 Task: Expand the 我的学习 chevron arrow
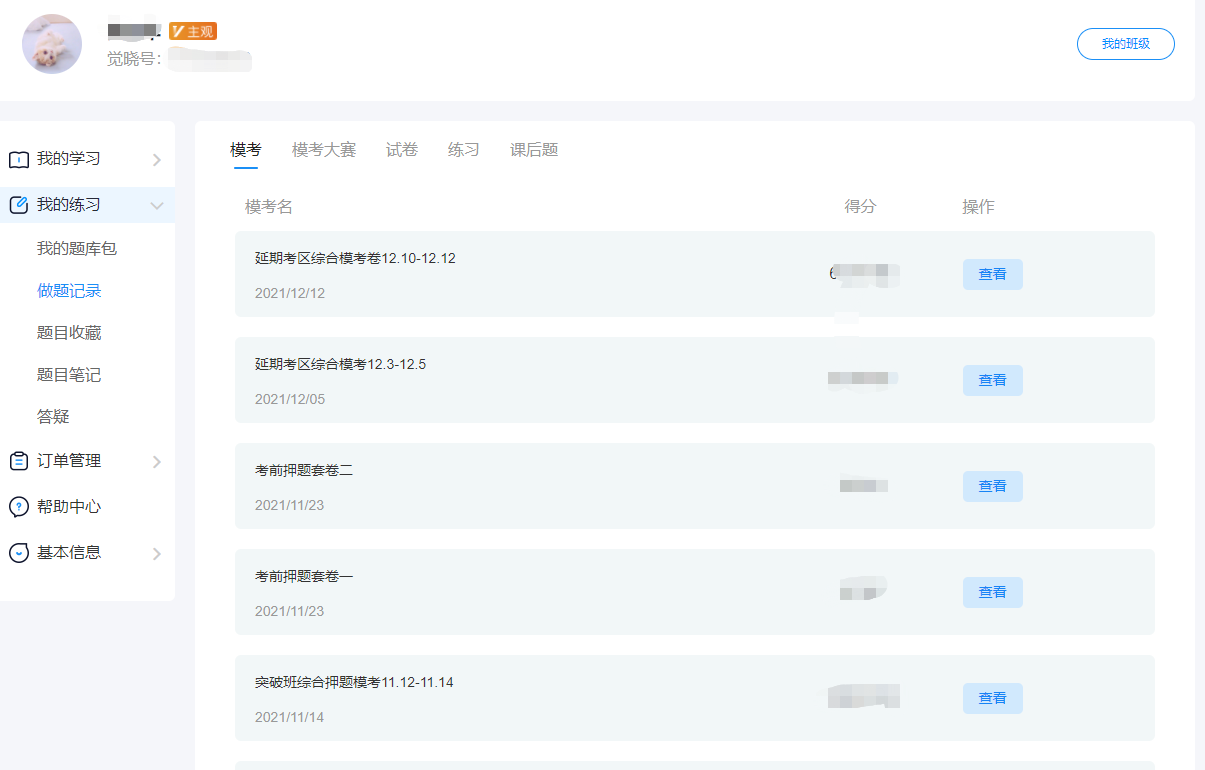(157, 160)
